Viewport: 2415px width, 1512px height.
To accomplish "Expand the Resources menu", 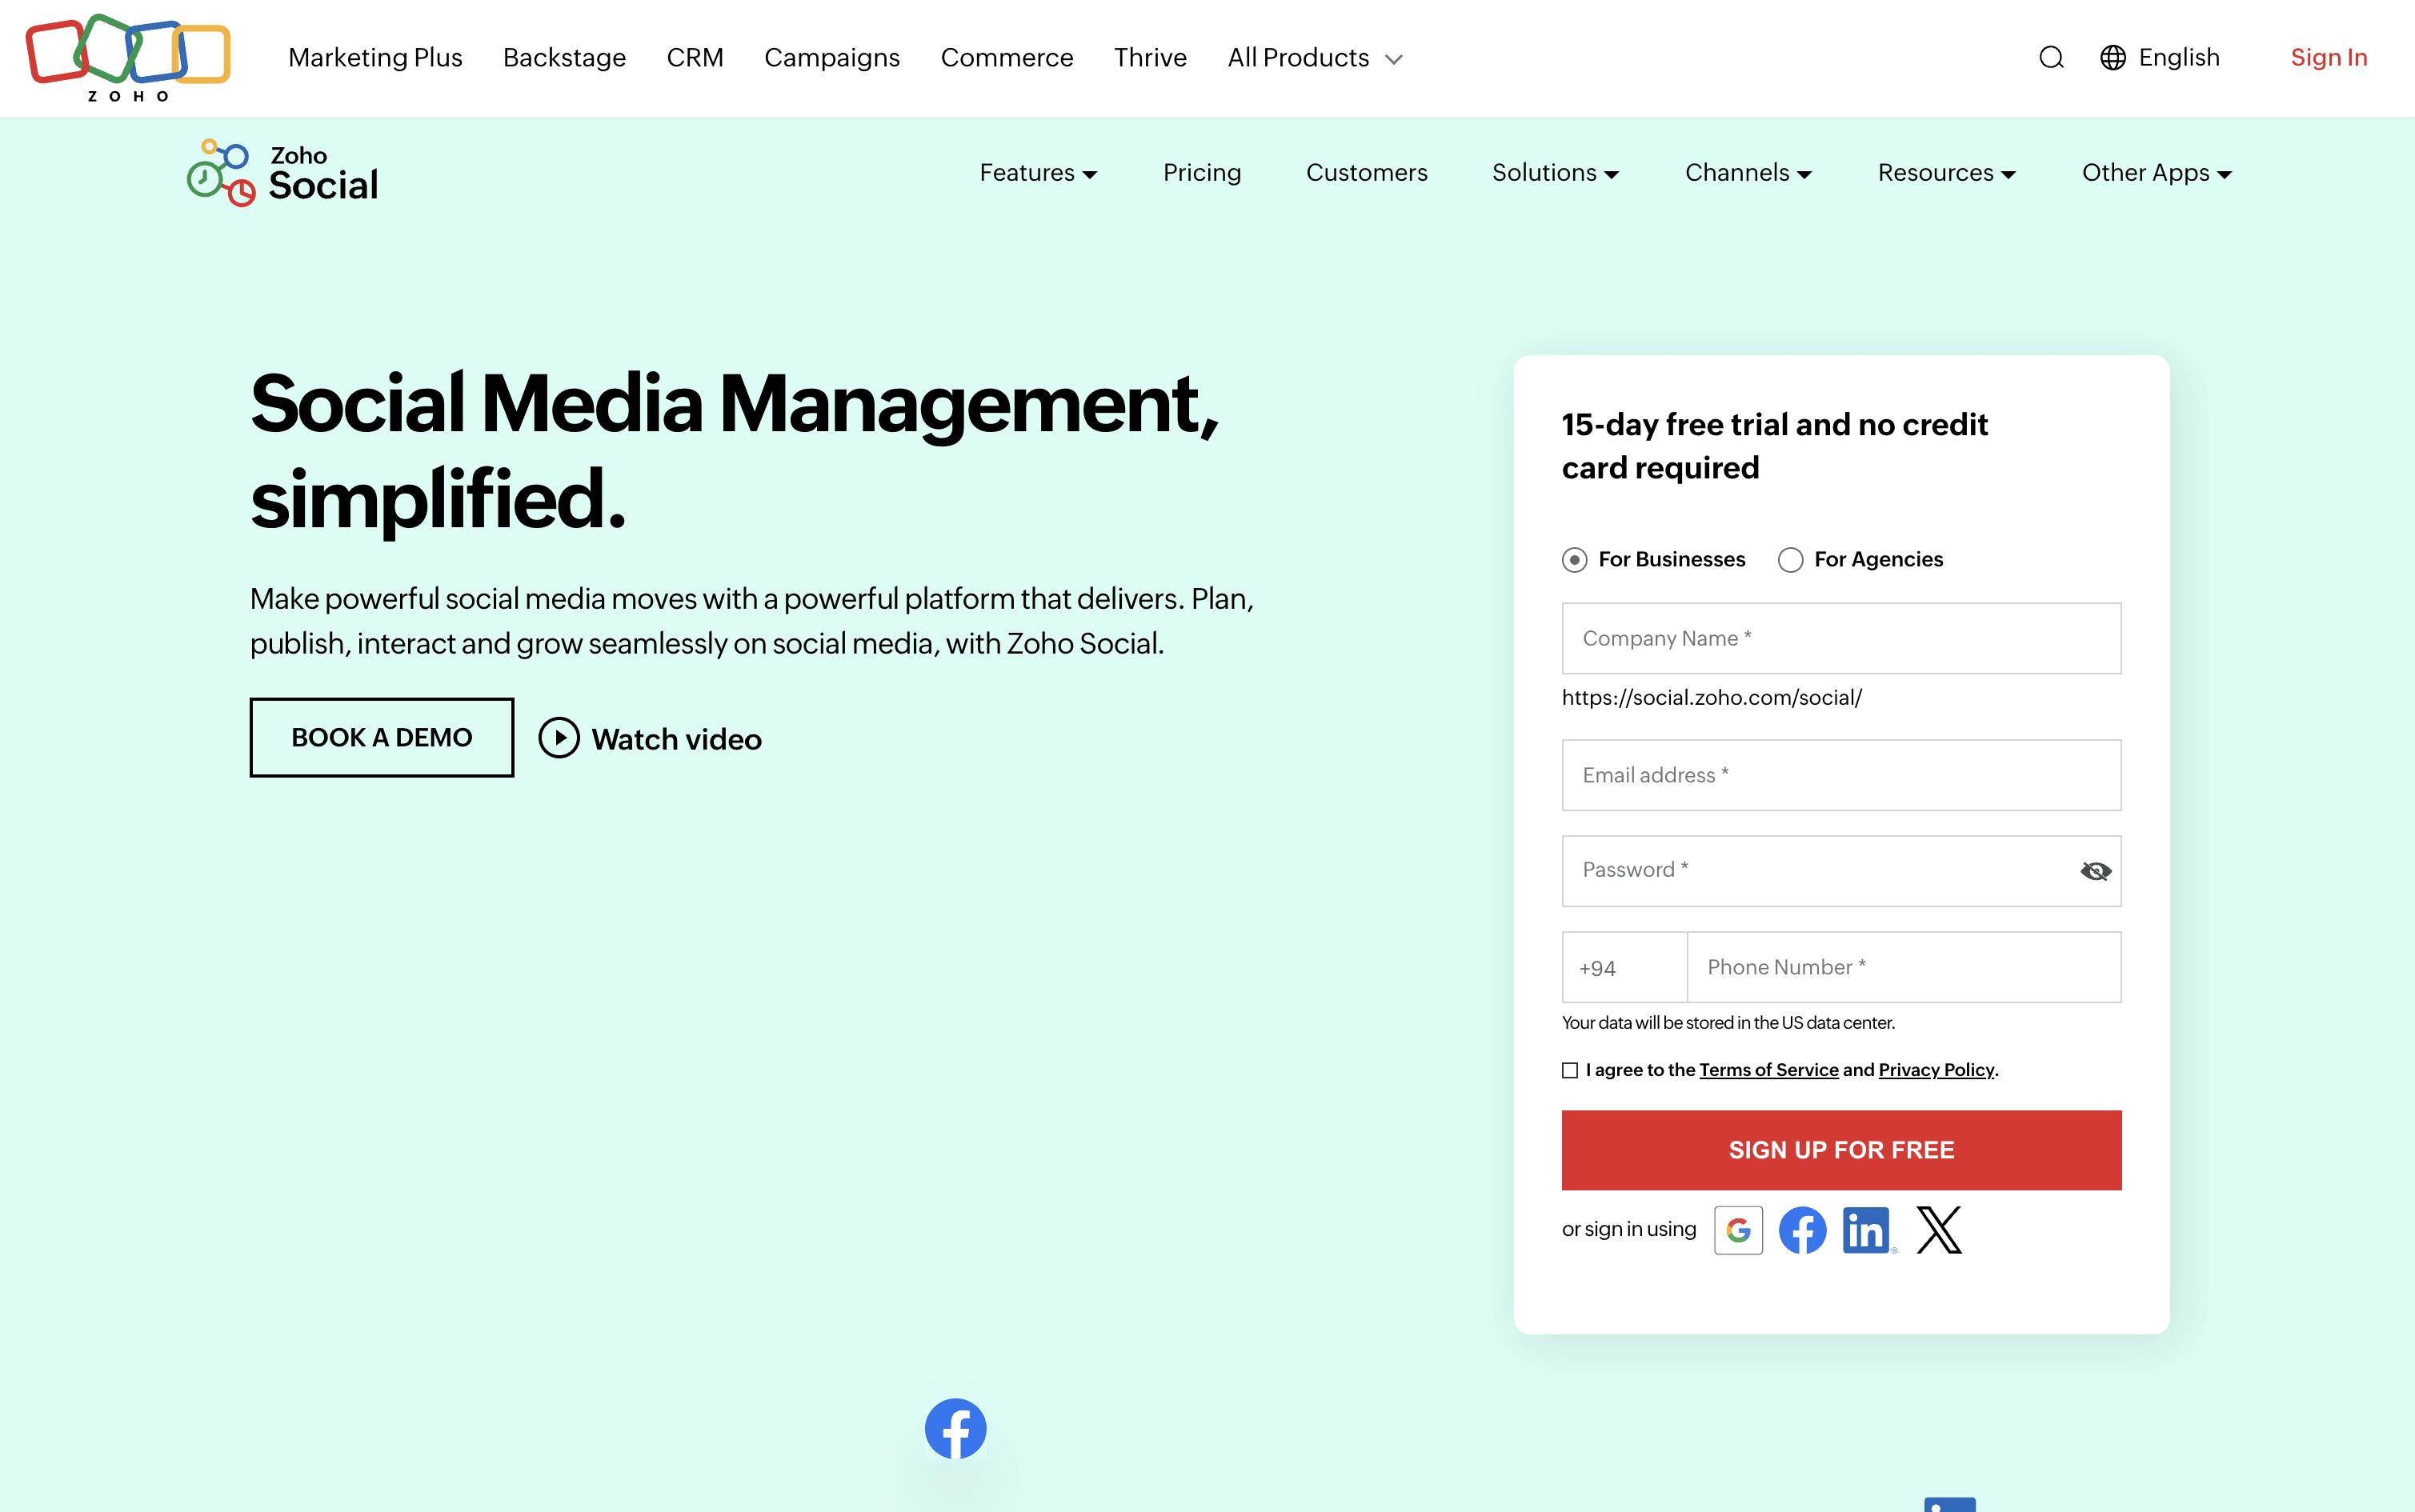I will (x=1946, y=173).
